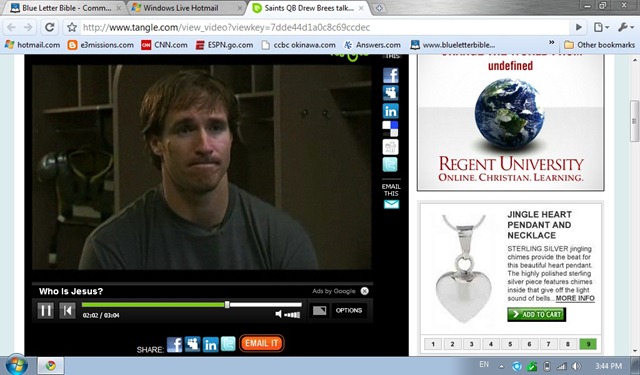Viewport: 640px width, 375px height.
Task: Open the video player OPTIONS button
Action: click(x=349, y=311)
